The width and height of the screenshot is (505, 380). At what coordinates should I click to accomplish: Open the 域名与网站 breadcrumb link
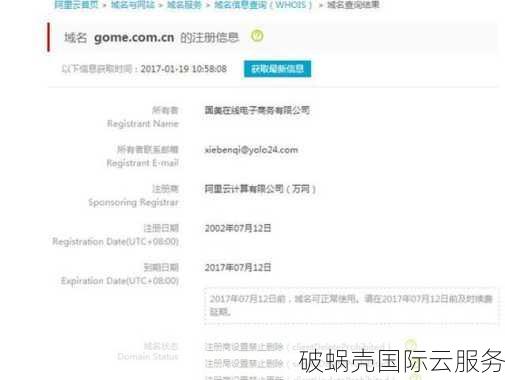pos(132,5)
